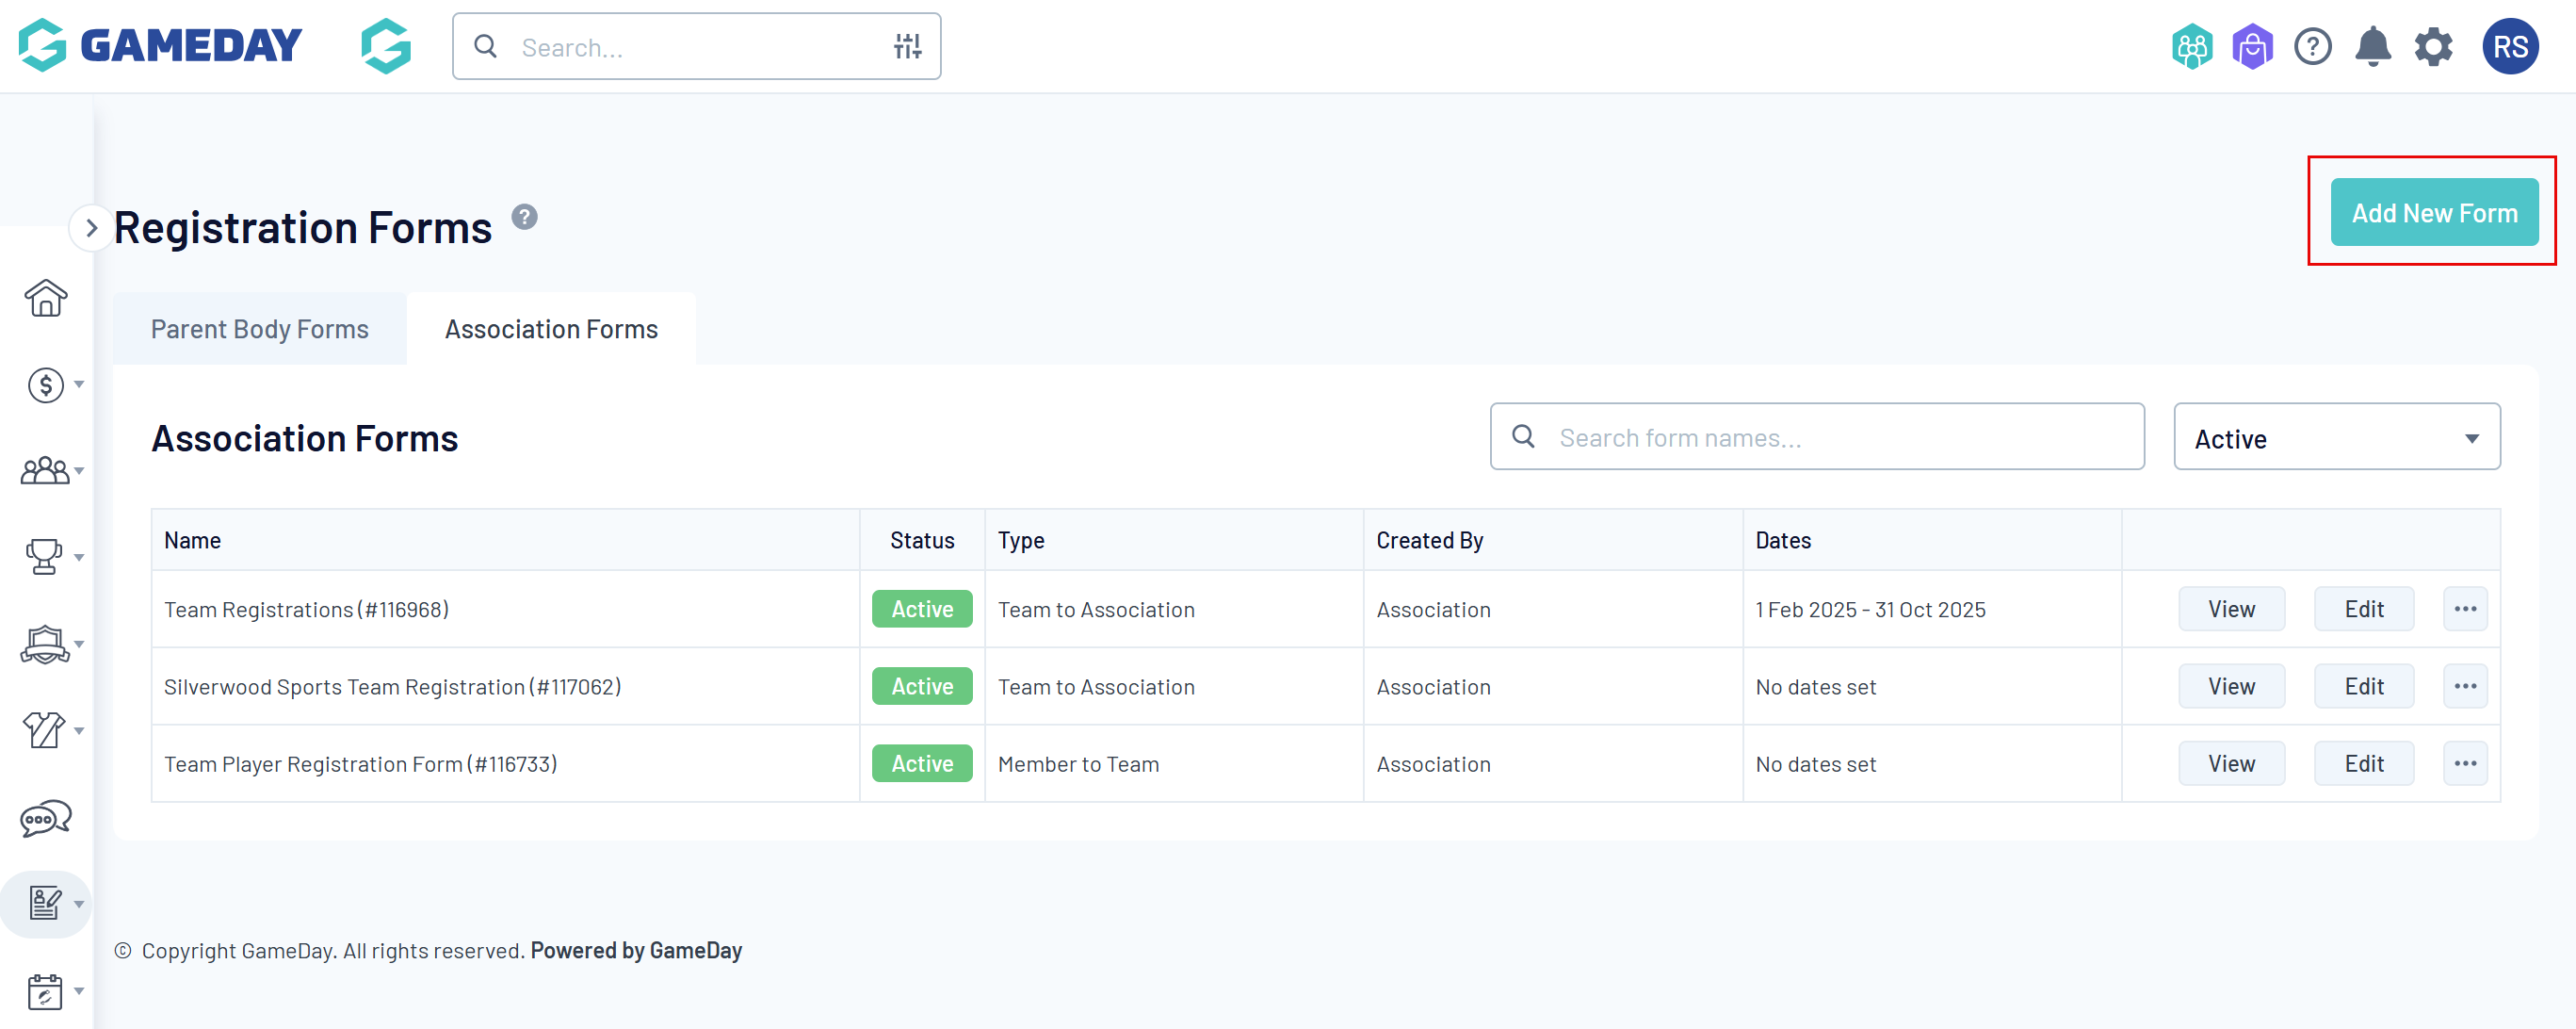Click the Add New Form button
The image size is (2576, 1029).
pos(2433,213)
